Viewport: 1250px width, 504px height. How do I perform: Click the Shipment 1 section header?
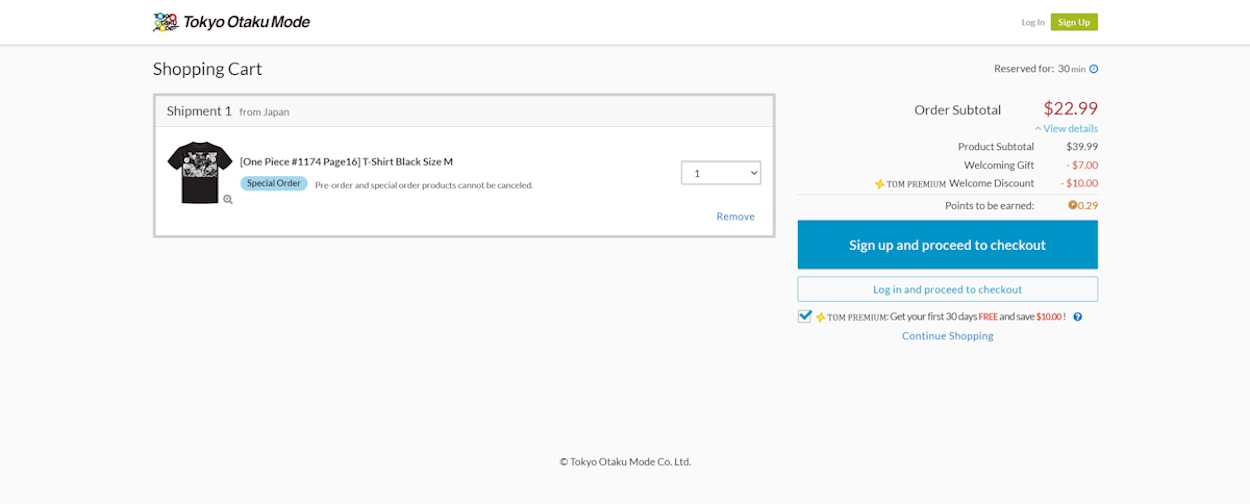click(x=199, y=111)
